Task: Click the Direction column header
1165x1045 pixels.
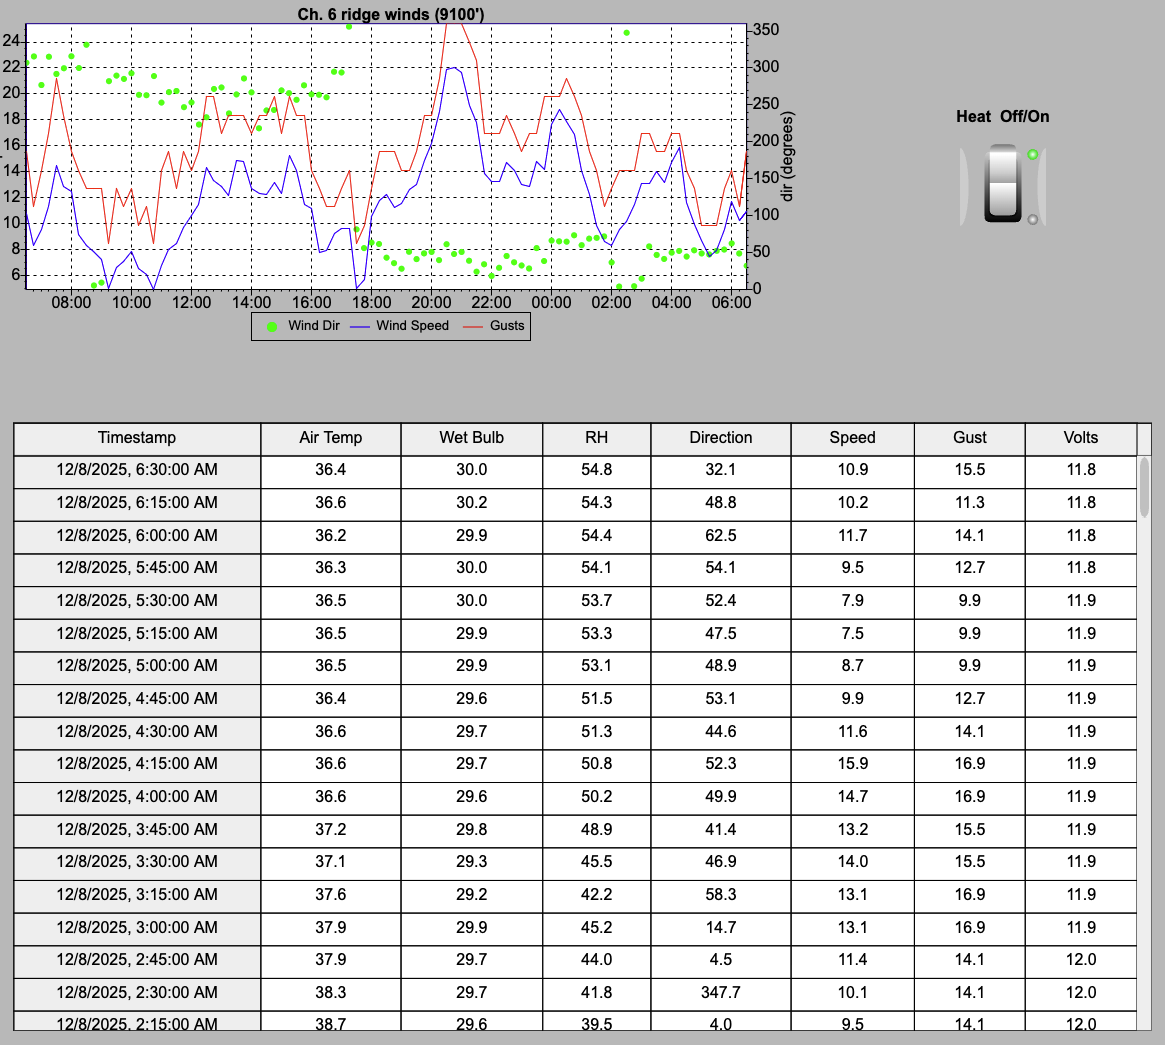Action: click(x=721, y=439)
